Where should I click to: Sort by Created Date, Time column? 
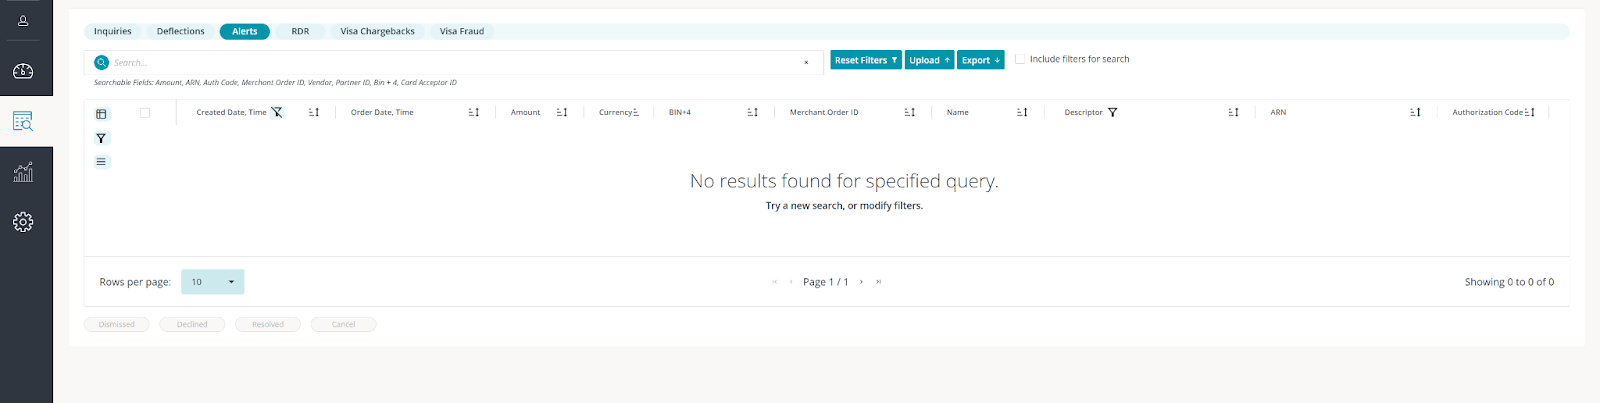click(314, 112)
